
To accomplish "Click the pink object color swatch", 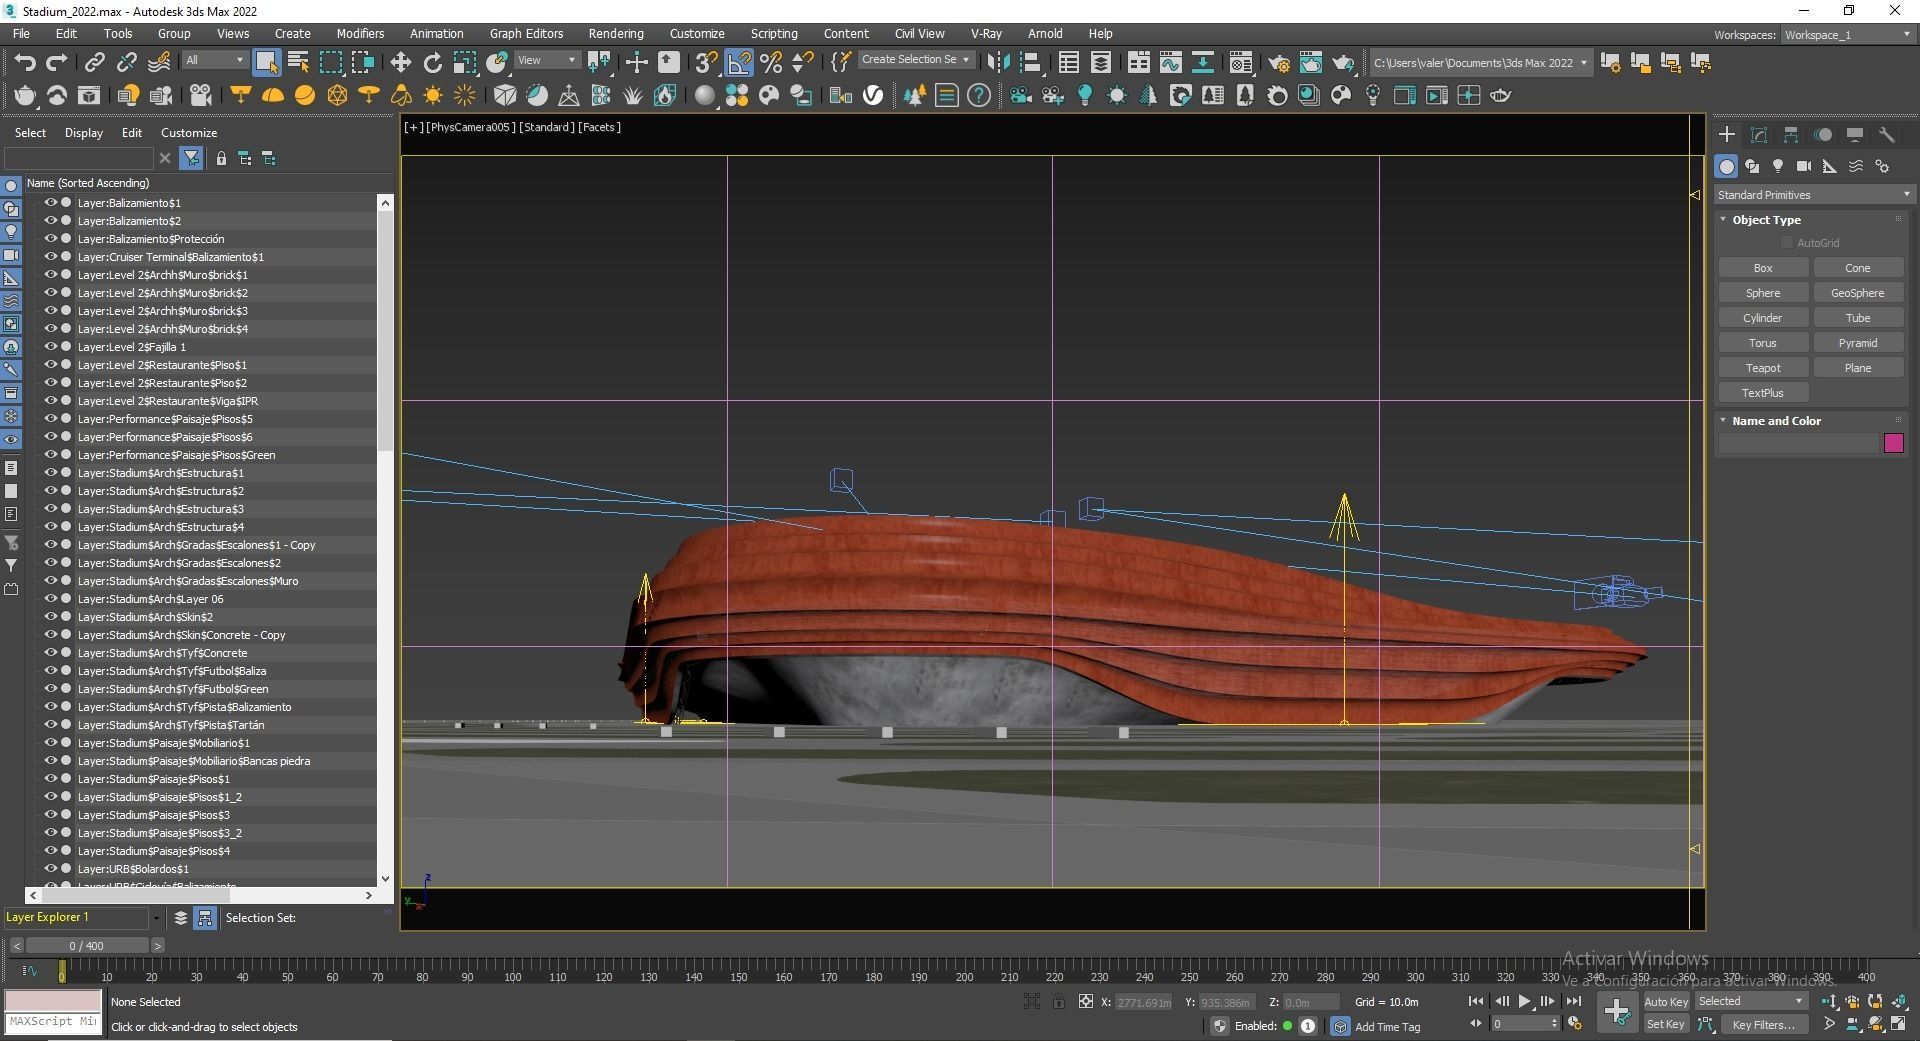I will (1893, 443).
